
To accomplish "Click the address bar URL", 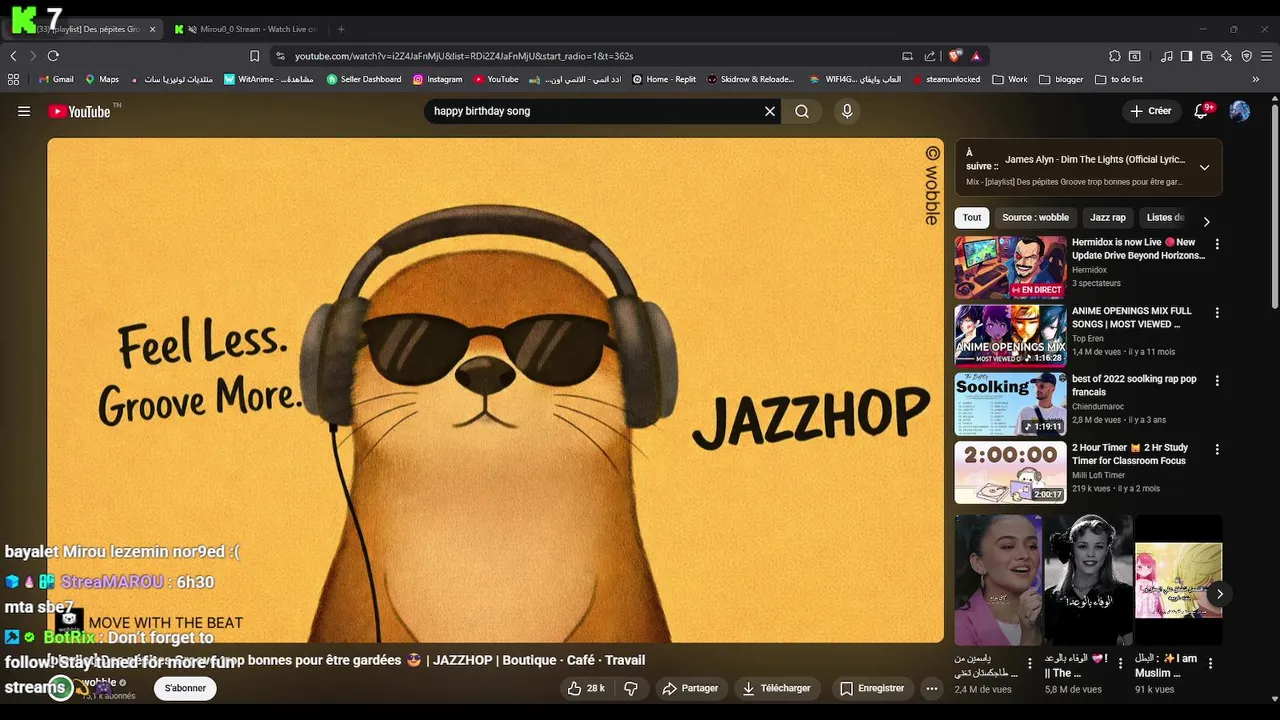I will [464, 56].
